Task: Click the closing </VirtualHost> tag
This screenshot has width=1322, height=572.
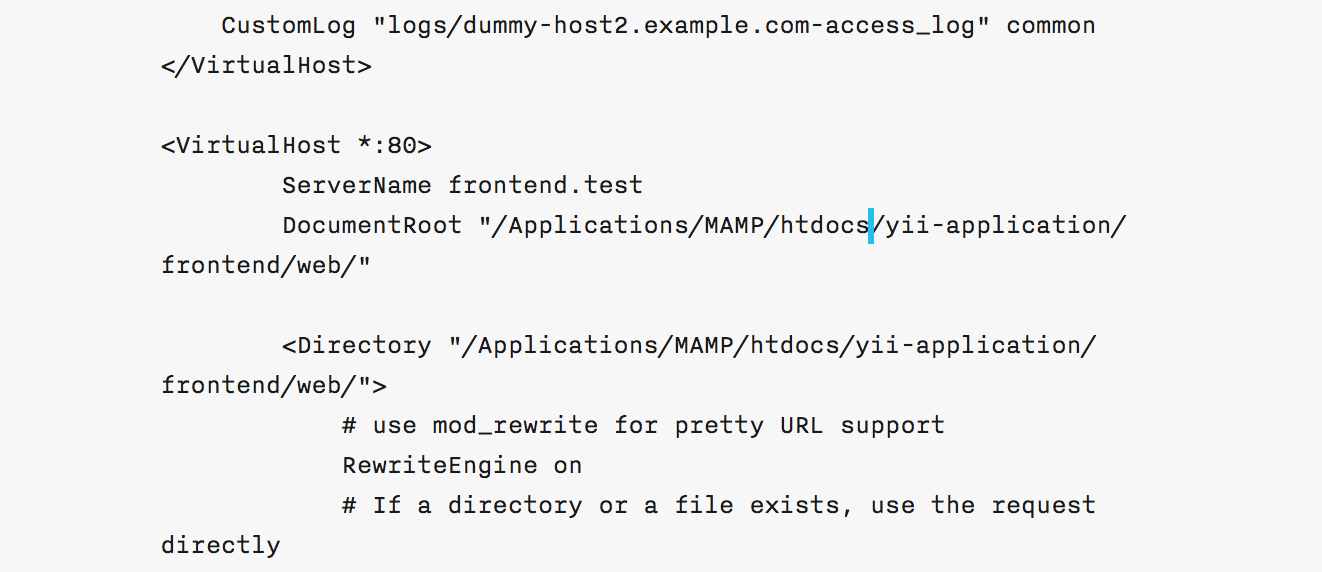Action: [266, 66]
